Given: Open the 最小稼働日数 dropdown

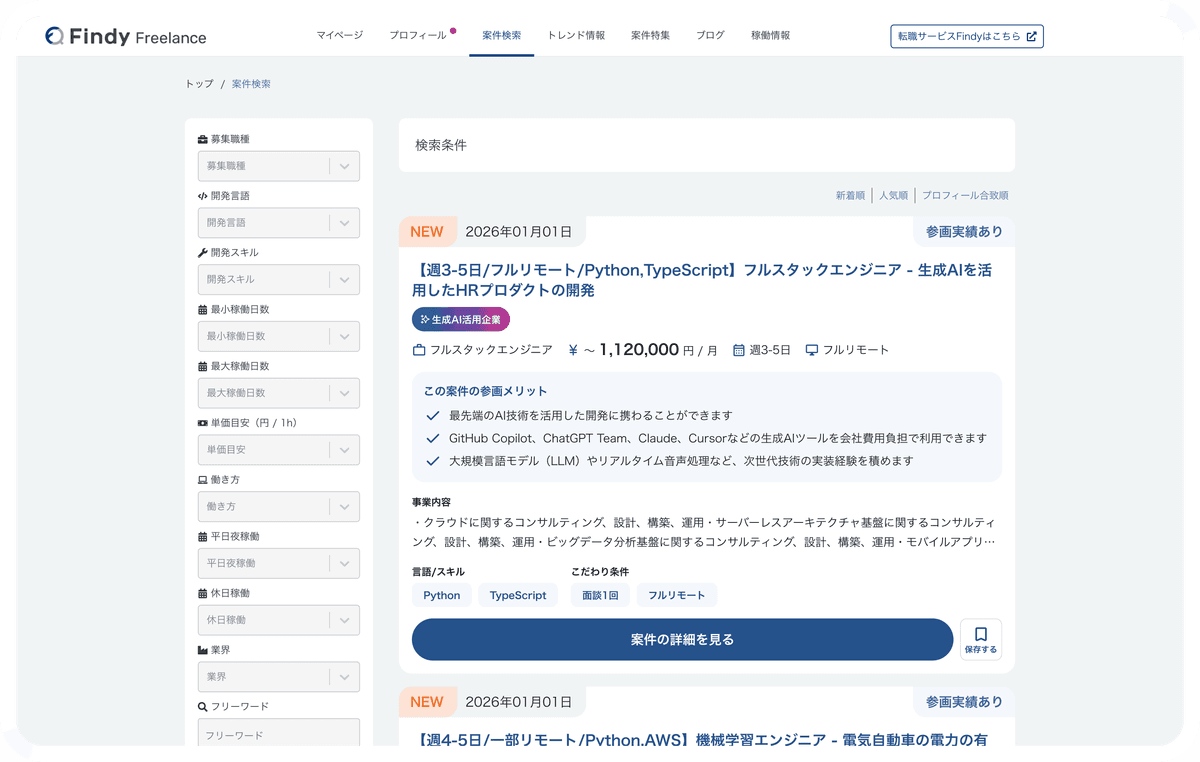Looking at the screenshot, I should click(278, 336).
